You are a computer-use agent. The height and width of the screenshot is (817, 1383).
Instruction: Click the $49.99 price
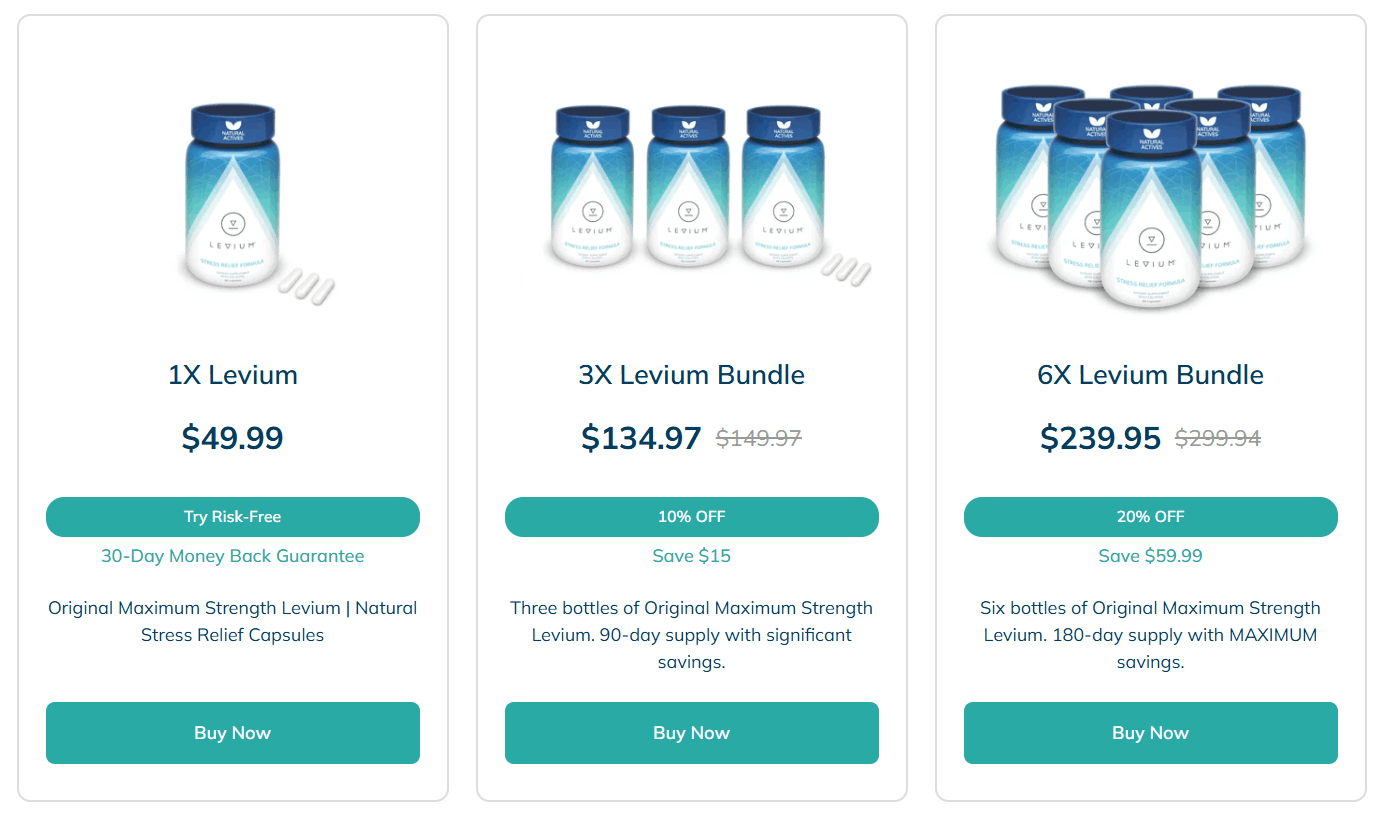click(x=232, y=437)
